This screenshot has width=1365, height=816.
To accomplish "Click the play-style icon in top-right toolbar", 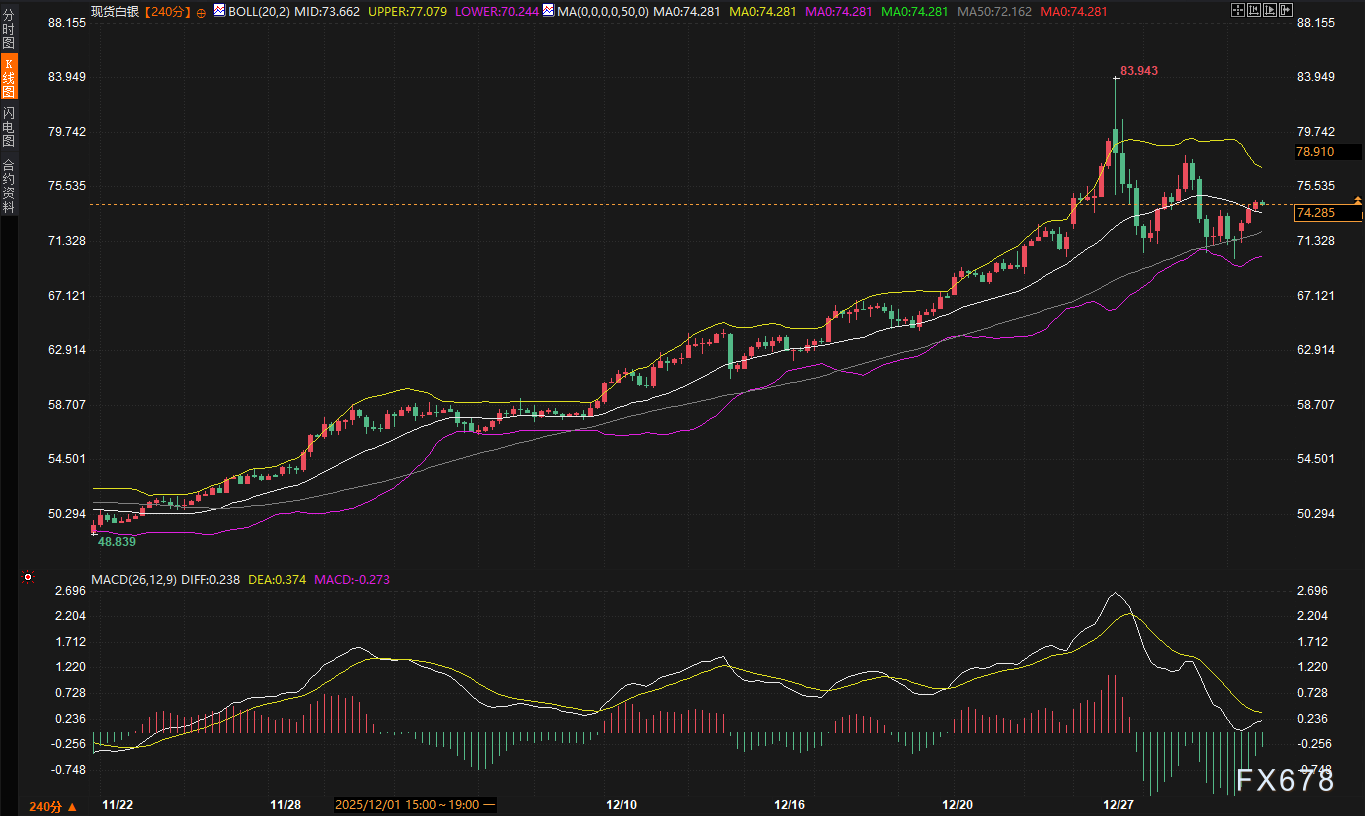I will click(1270, 11).
